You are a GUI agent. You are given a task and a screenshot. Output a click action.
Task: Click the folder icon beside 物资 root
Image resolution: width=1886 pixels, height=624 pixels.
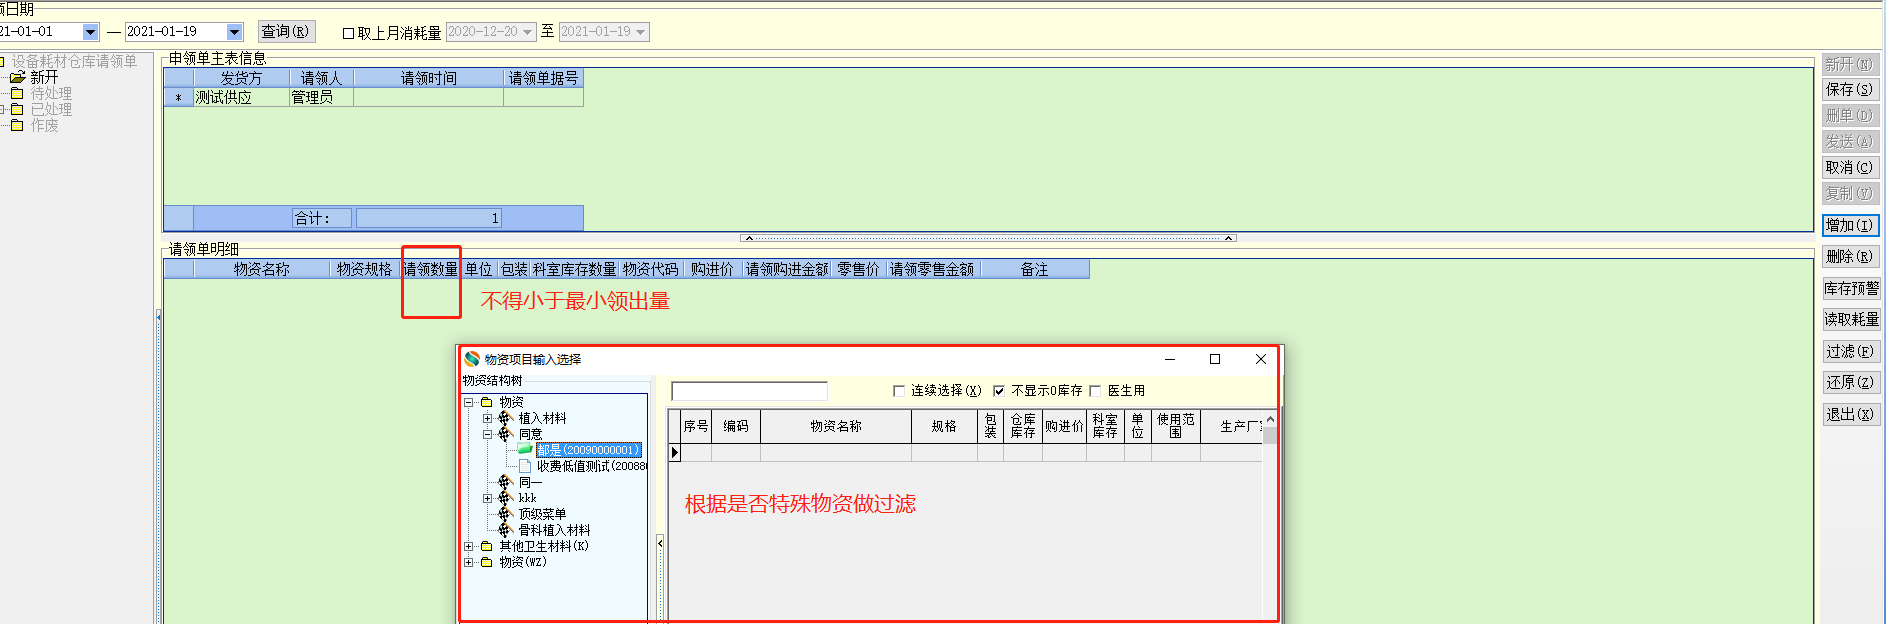point(487,402)
